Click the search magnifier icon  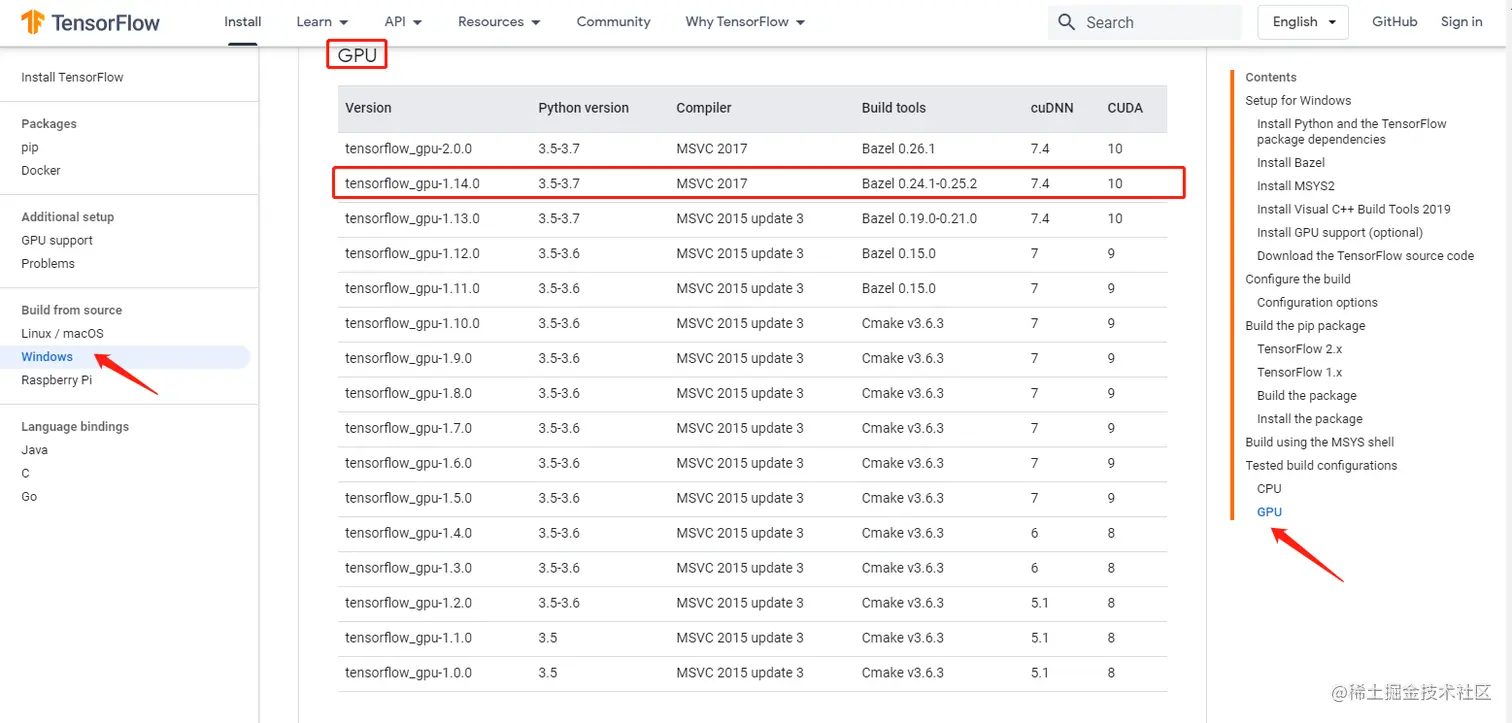click(x=1066, y=22)
